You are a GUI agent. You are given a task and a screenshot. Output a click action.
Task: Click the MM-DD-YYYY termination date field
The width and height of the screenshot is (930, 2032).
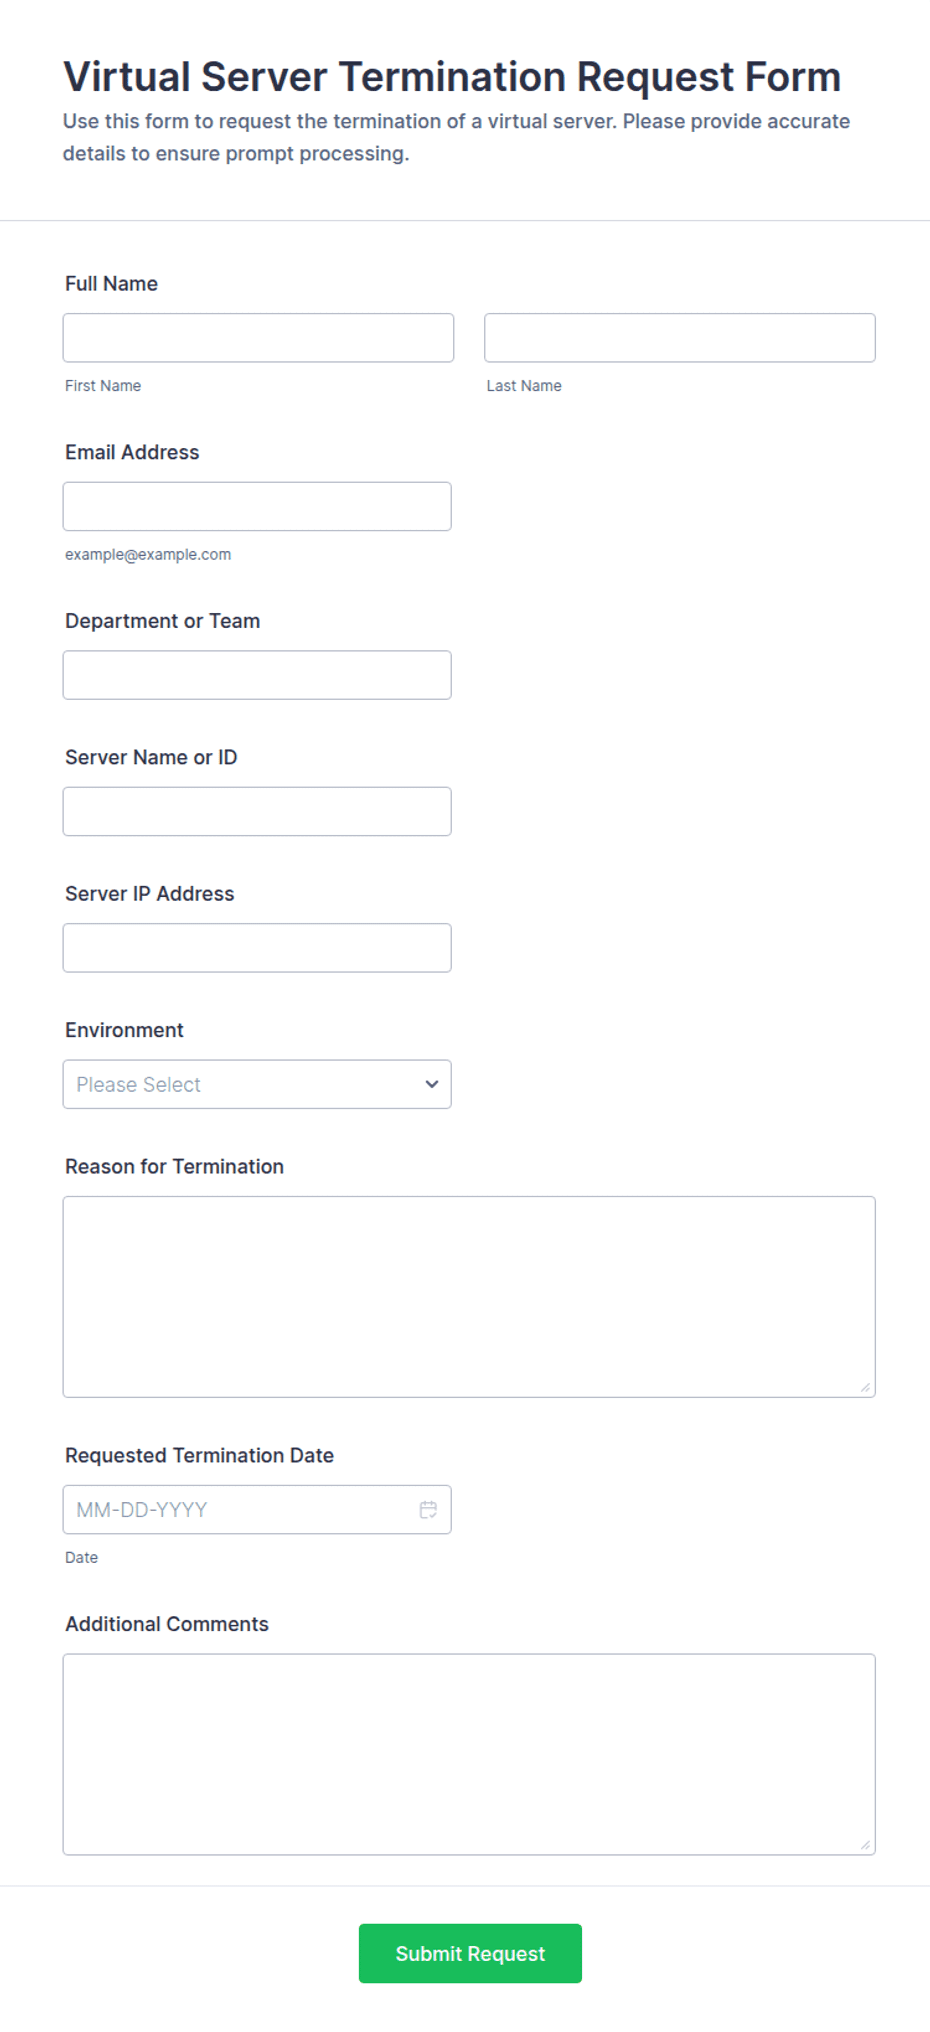tap(257, 1509)
